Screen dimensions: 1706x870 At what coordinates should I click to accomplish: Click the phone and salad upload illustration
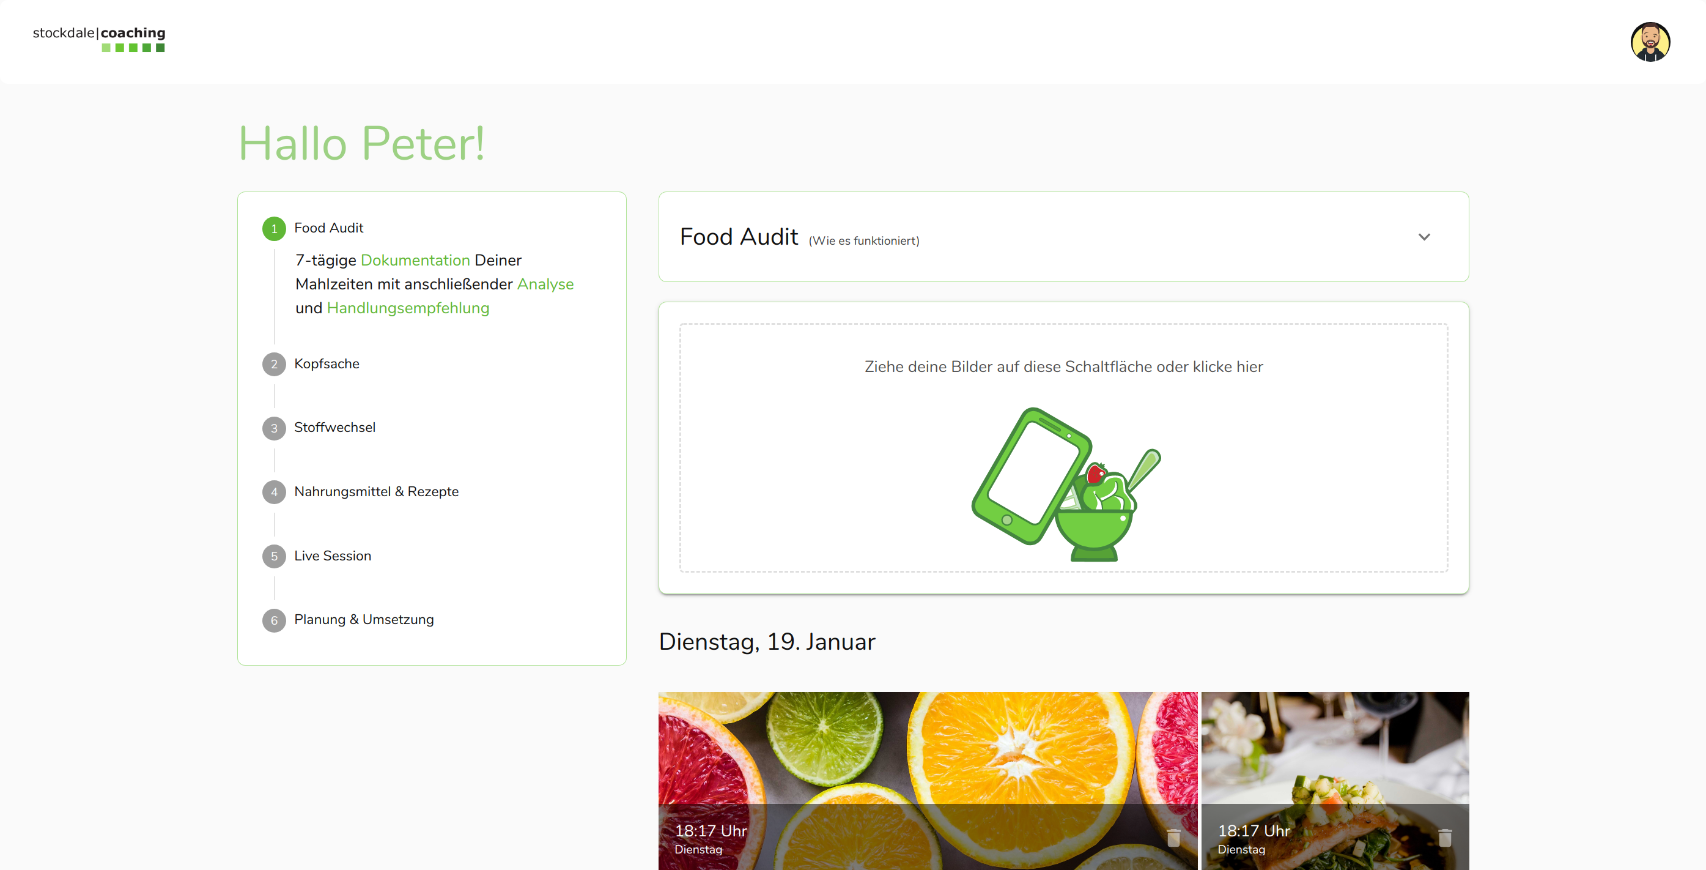tap(1066, 484)
